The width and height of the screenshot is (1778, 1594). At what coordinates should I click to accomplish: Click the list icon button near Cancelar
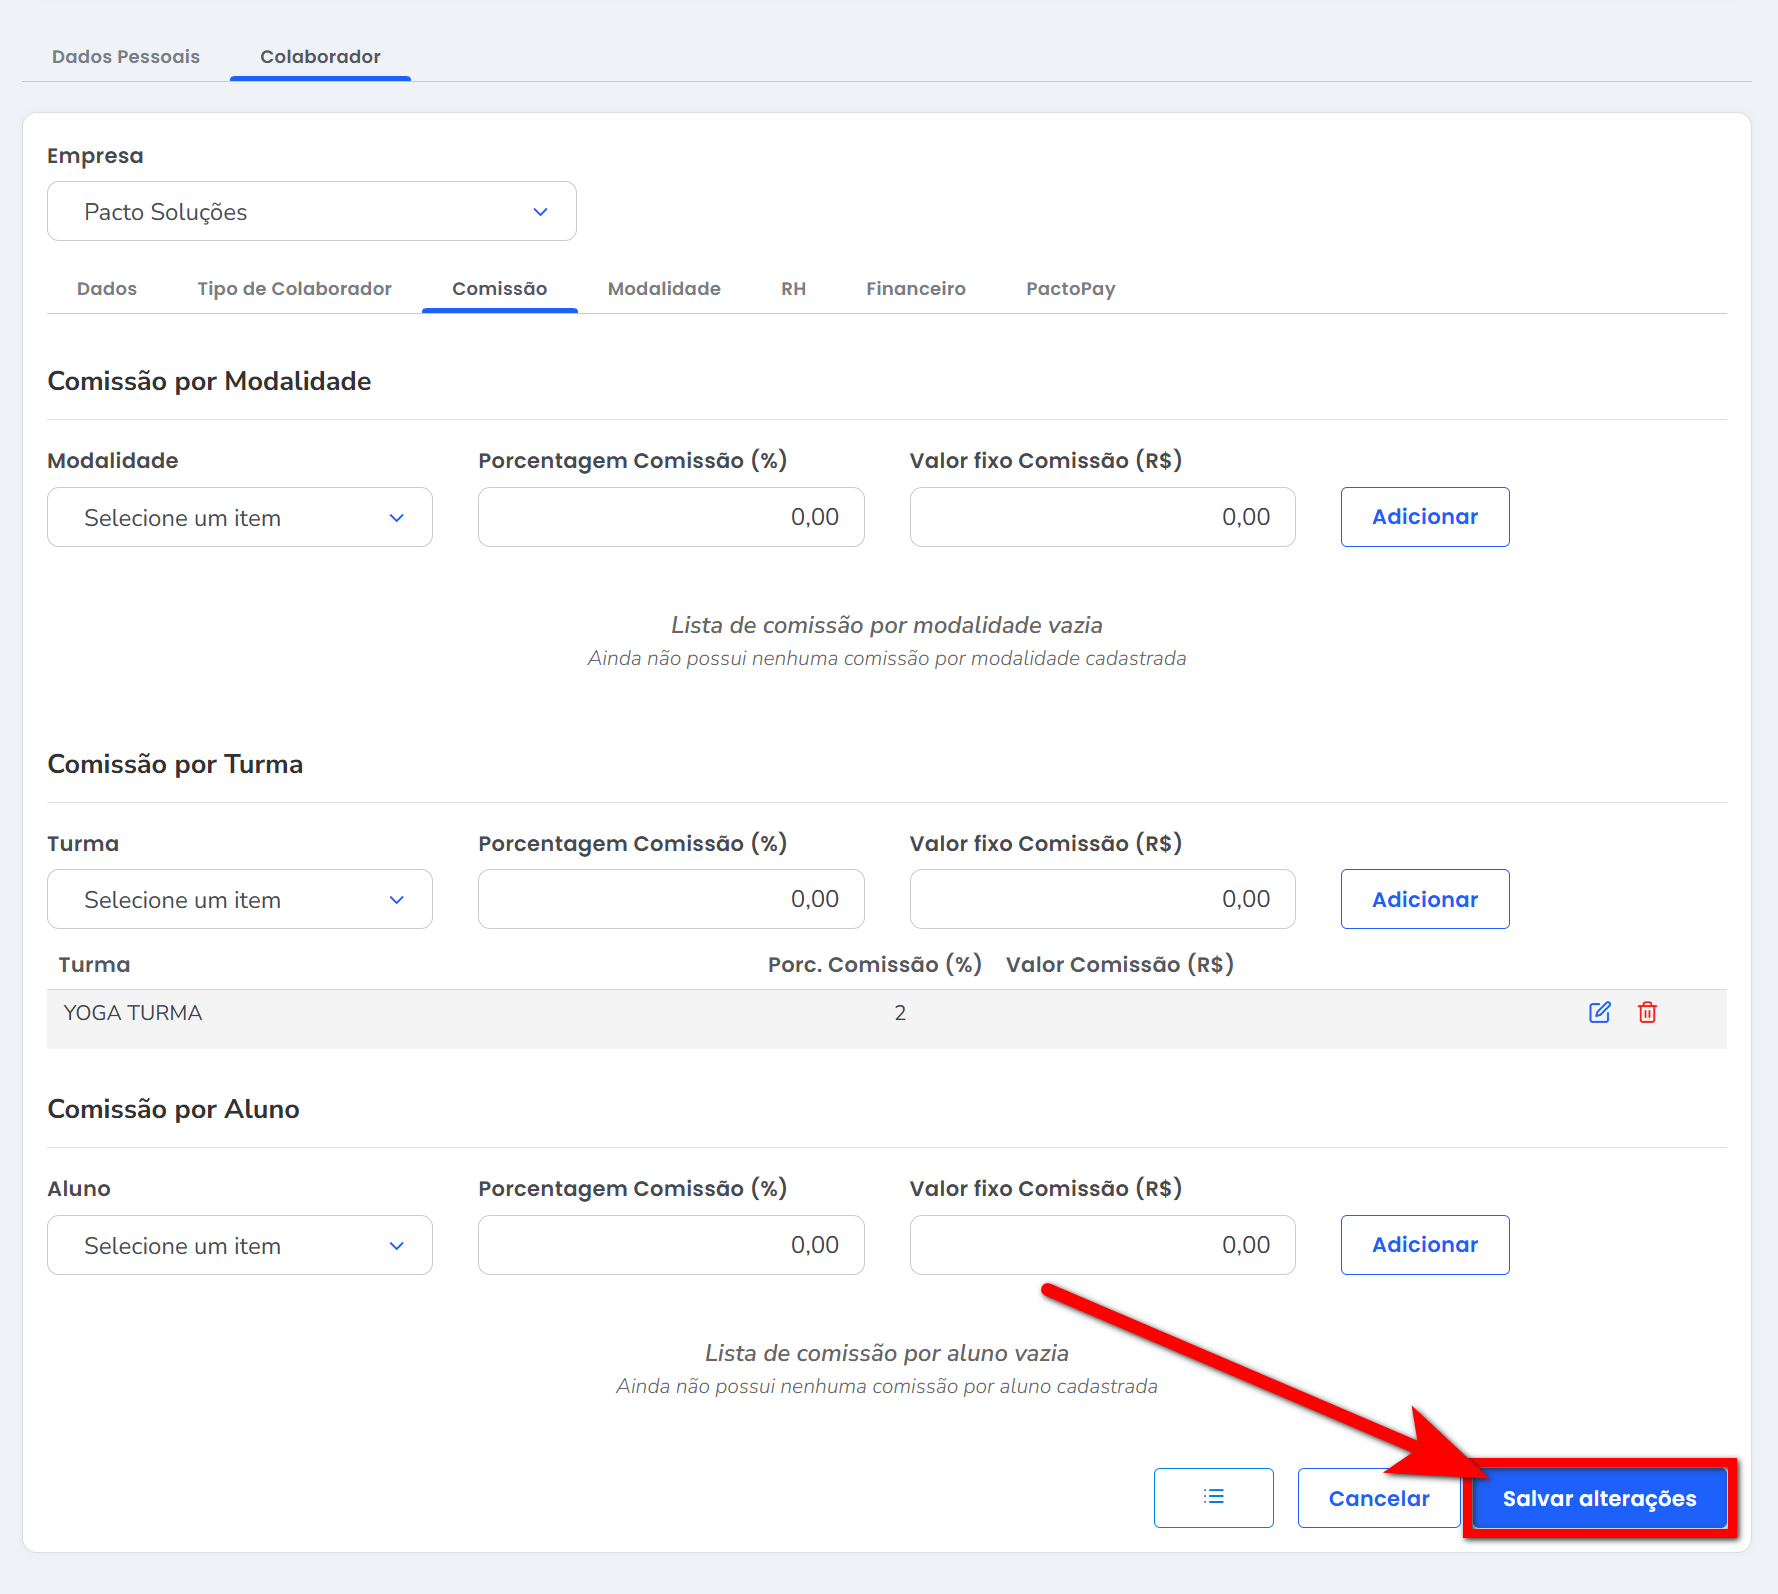point(1213,1497)
